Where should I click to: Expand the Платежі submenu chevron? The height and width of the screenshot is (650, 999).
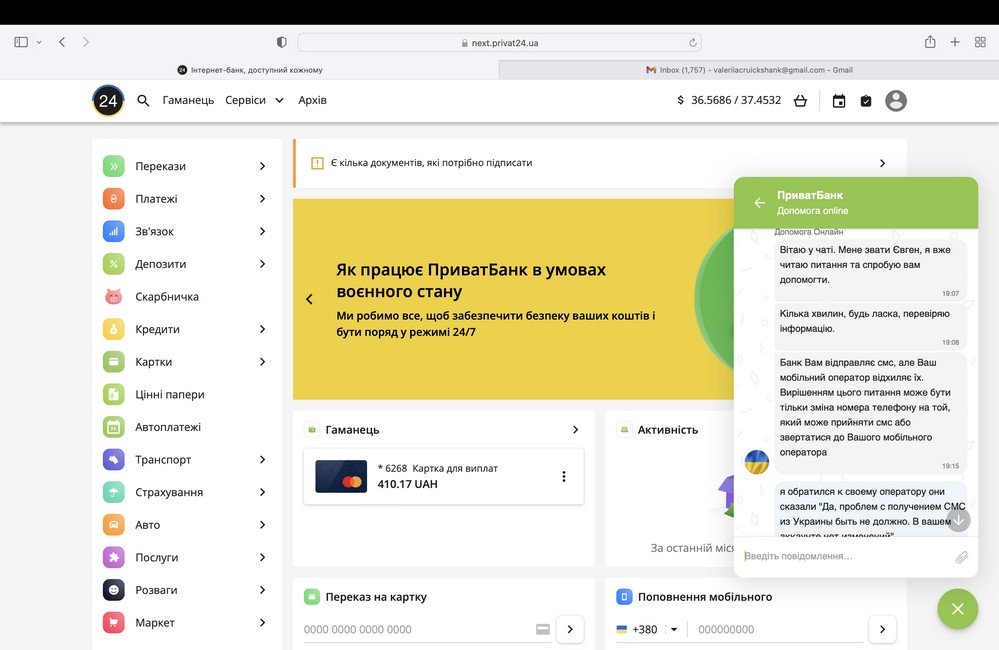point(262,199)
